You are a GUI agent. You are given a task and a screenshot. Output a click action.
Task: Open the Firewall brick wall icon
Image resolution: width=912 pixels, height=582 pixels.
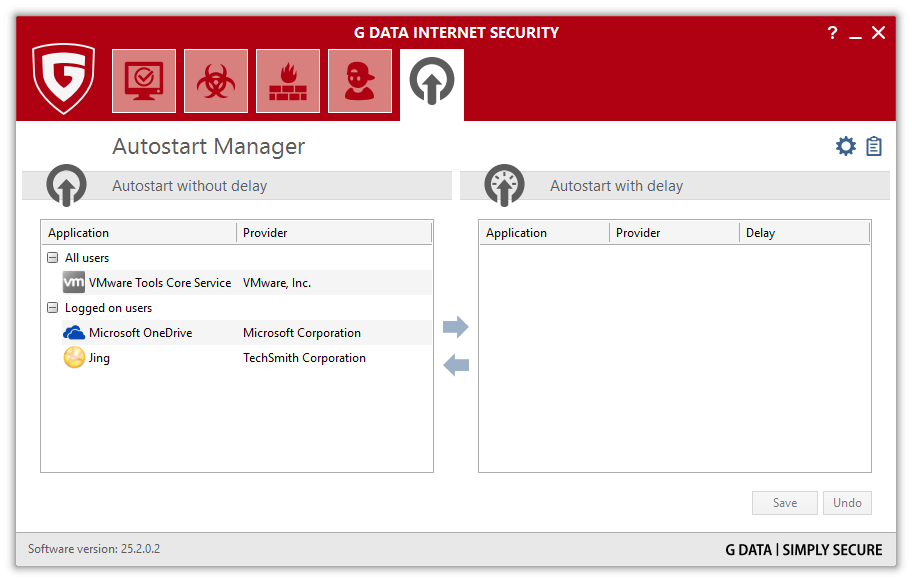(x=288, y=81)
